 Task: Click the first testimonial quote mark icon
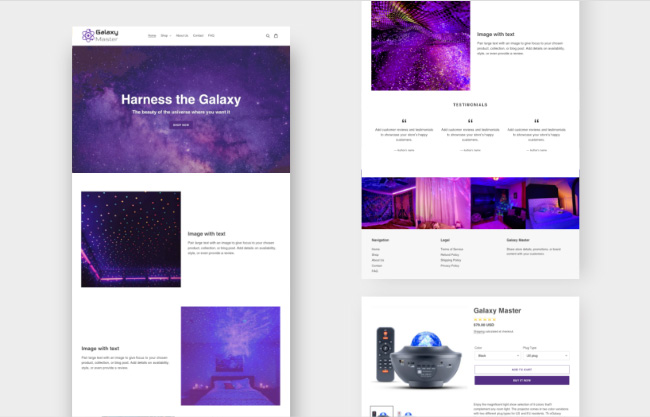(x=403, y=121)
